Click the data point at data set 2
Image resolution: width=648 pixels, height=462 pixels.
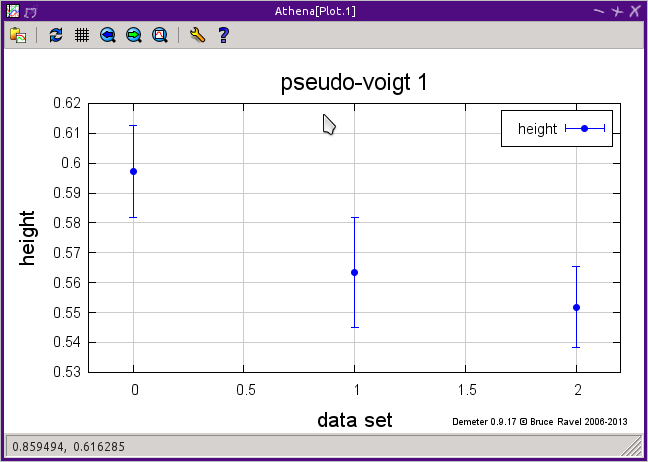tap(577, 307)
